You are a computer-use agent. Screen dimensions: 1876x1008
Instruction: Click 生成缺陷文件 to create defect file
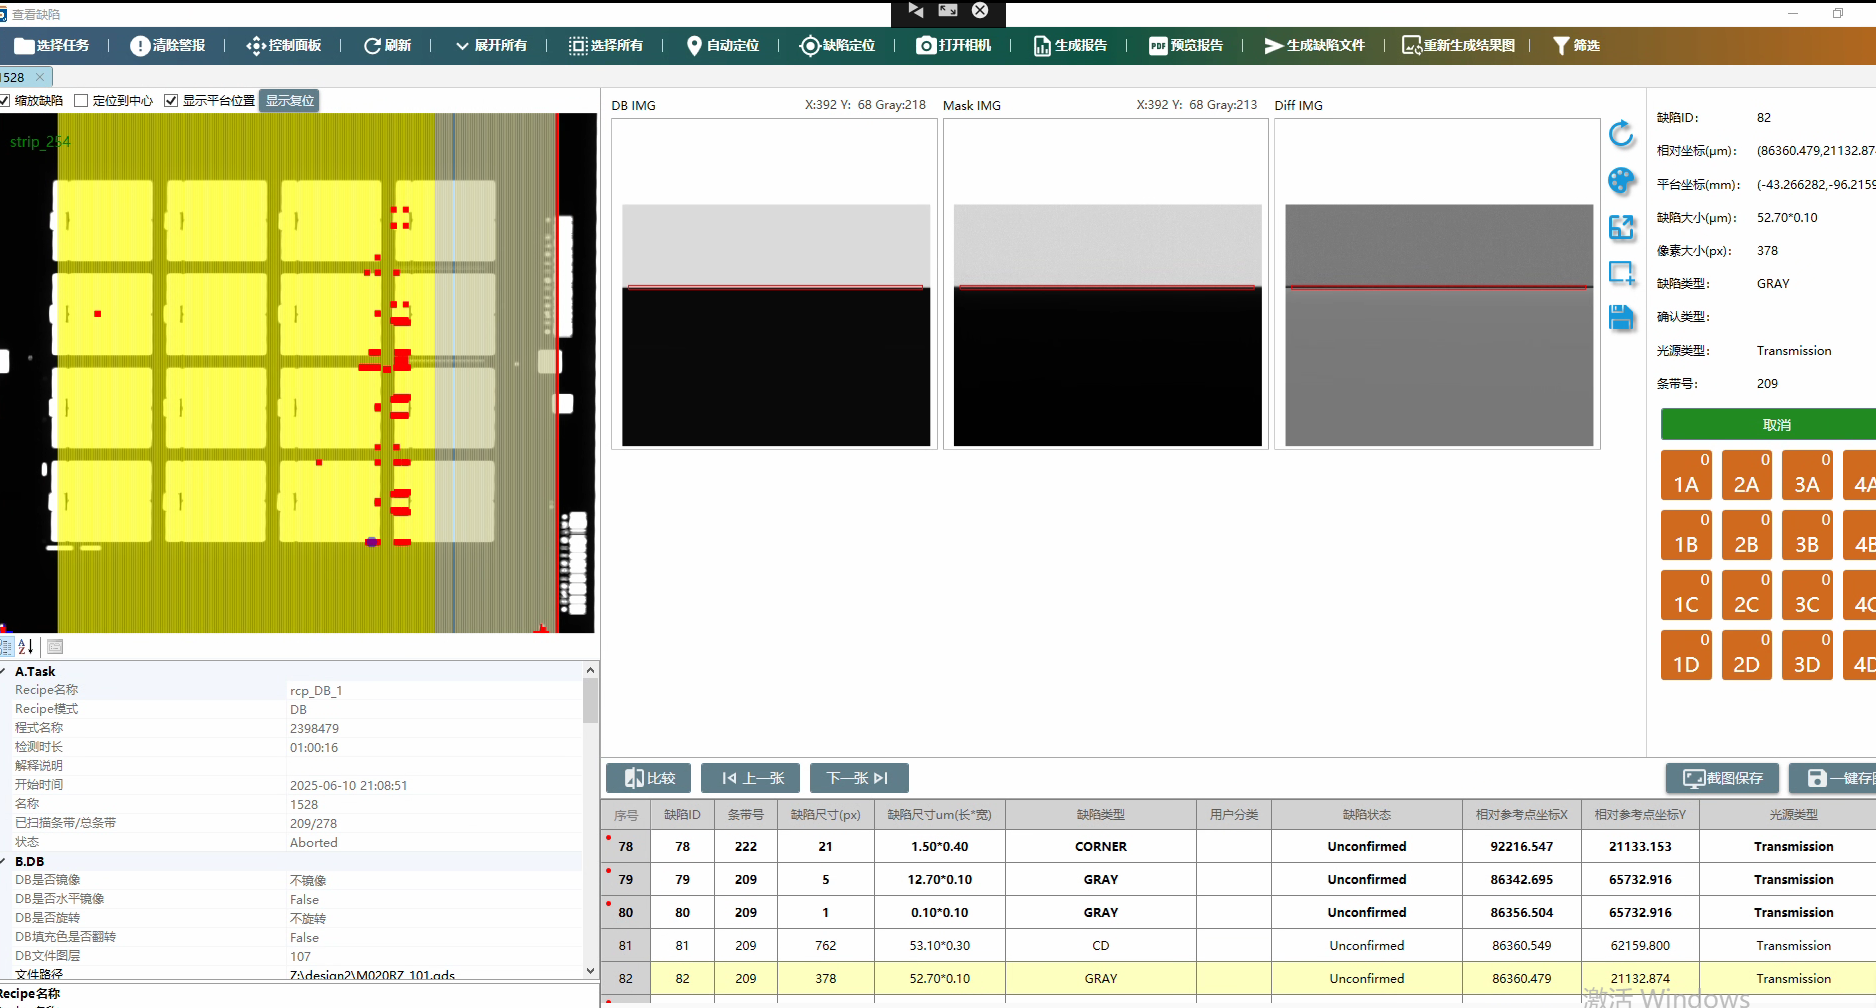1314,46
